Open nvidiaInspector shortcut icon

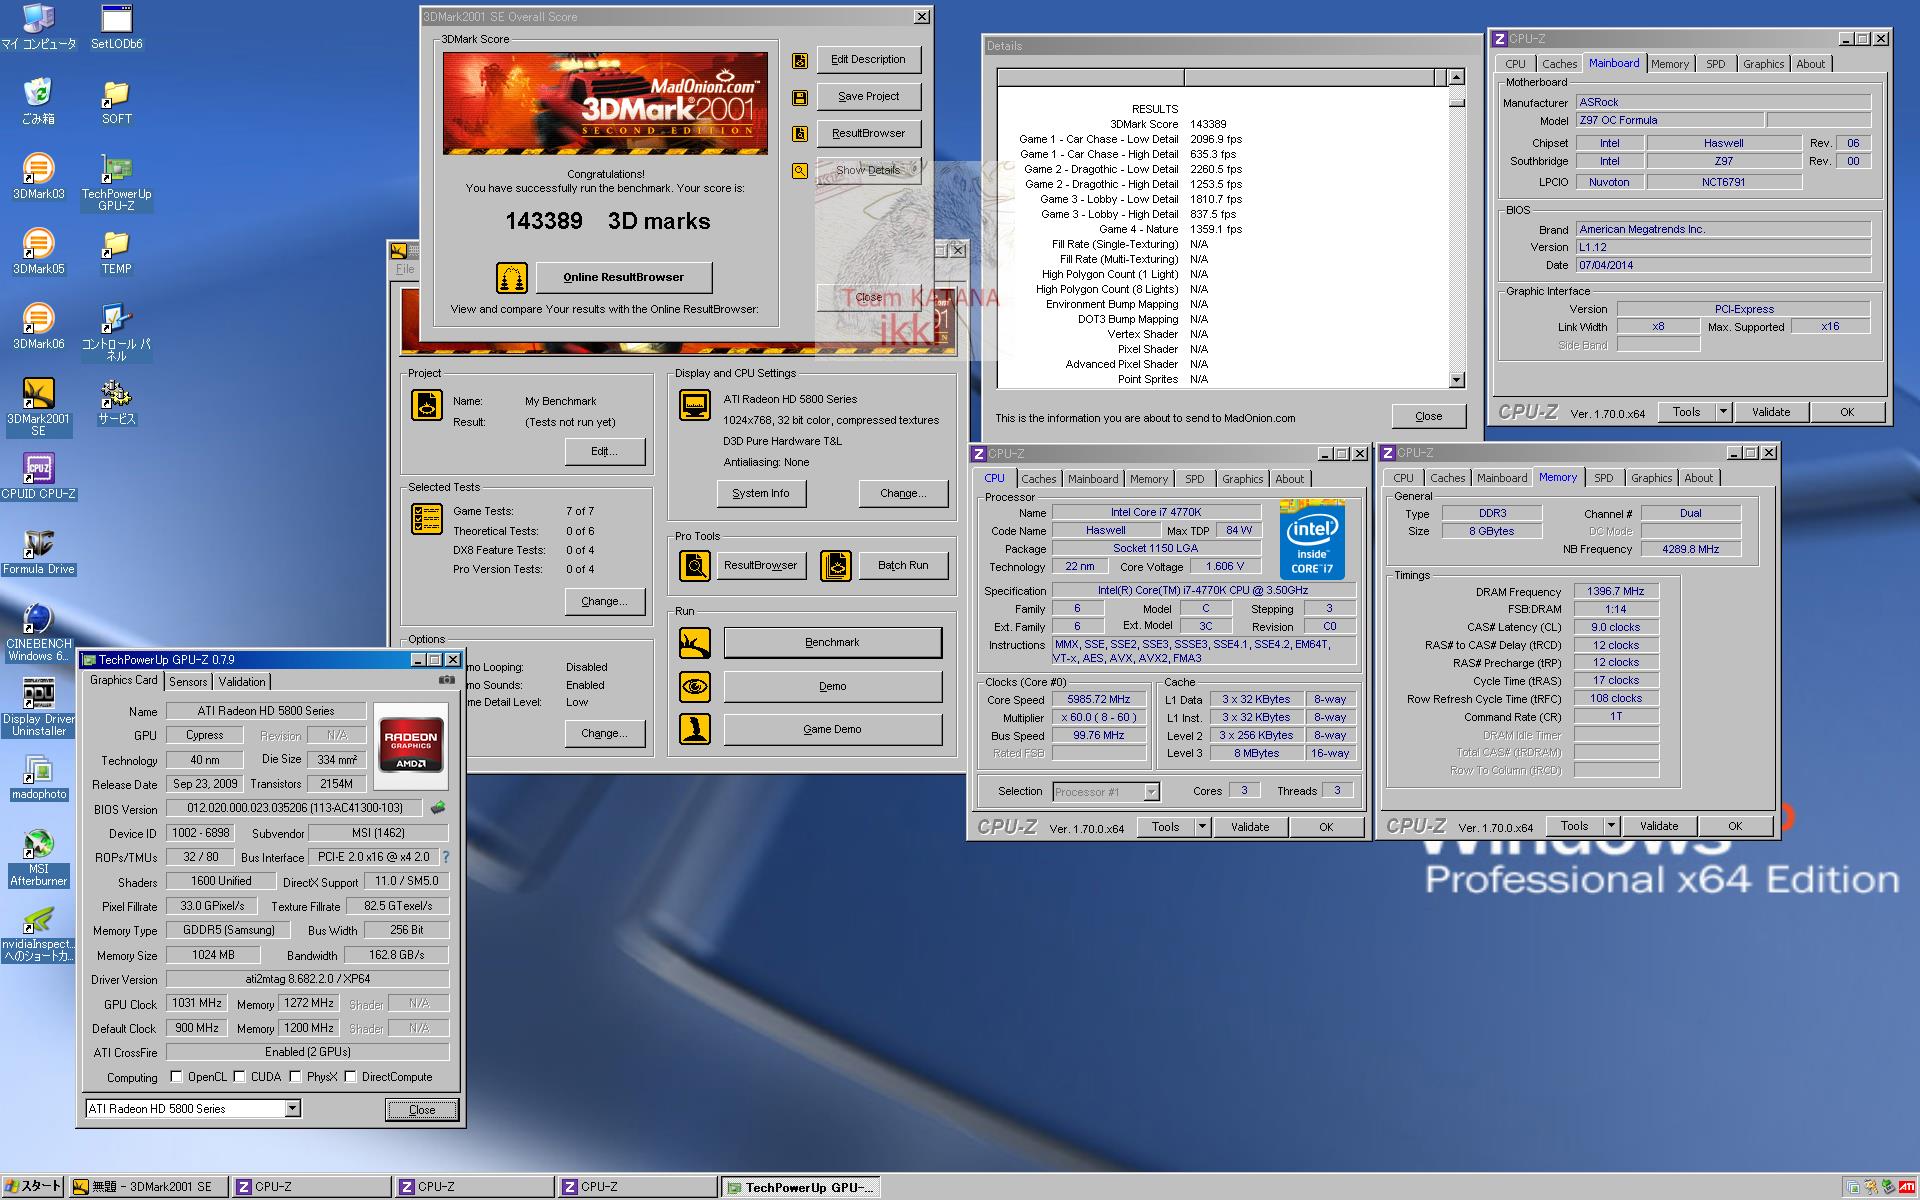tap(38, 933)
